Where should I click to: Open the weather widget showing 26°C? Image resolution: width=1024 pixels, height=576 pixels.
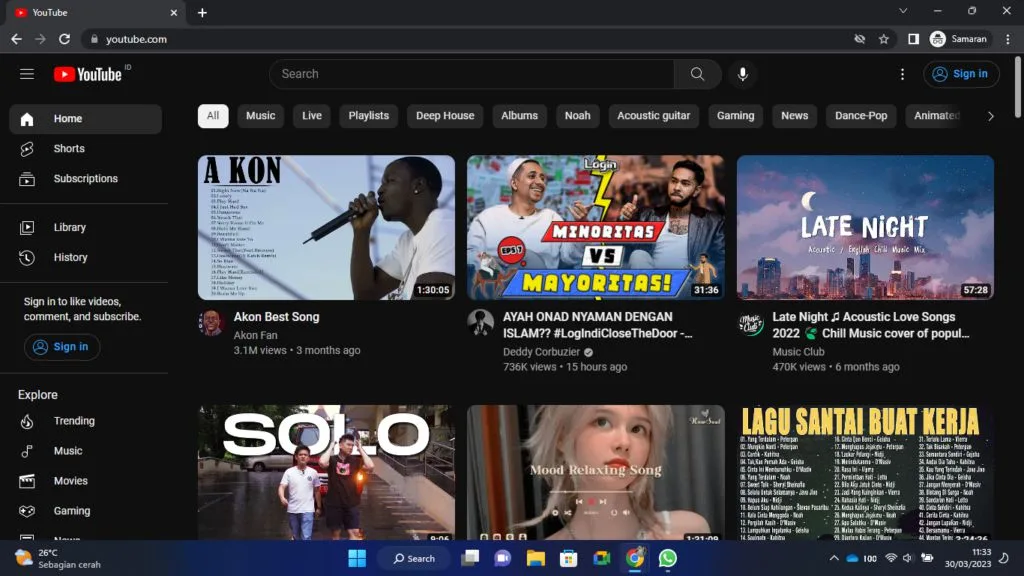59,558
